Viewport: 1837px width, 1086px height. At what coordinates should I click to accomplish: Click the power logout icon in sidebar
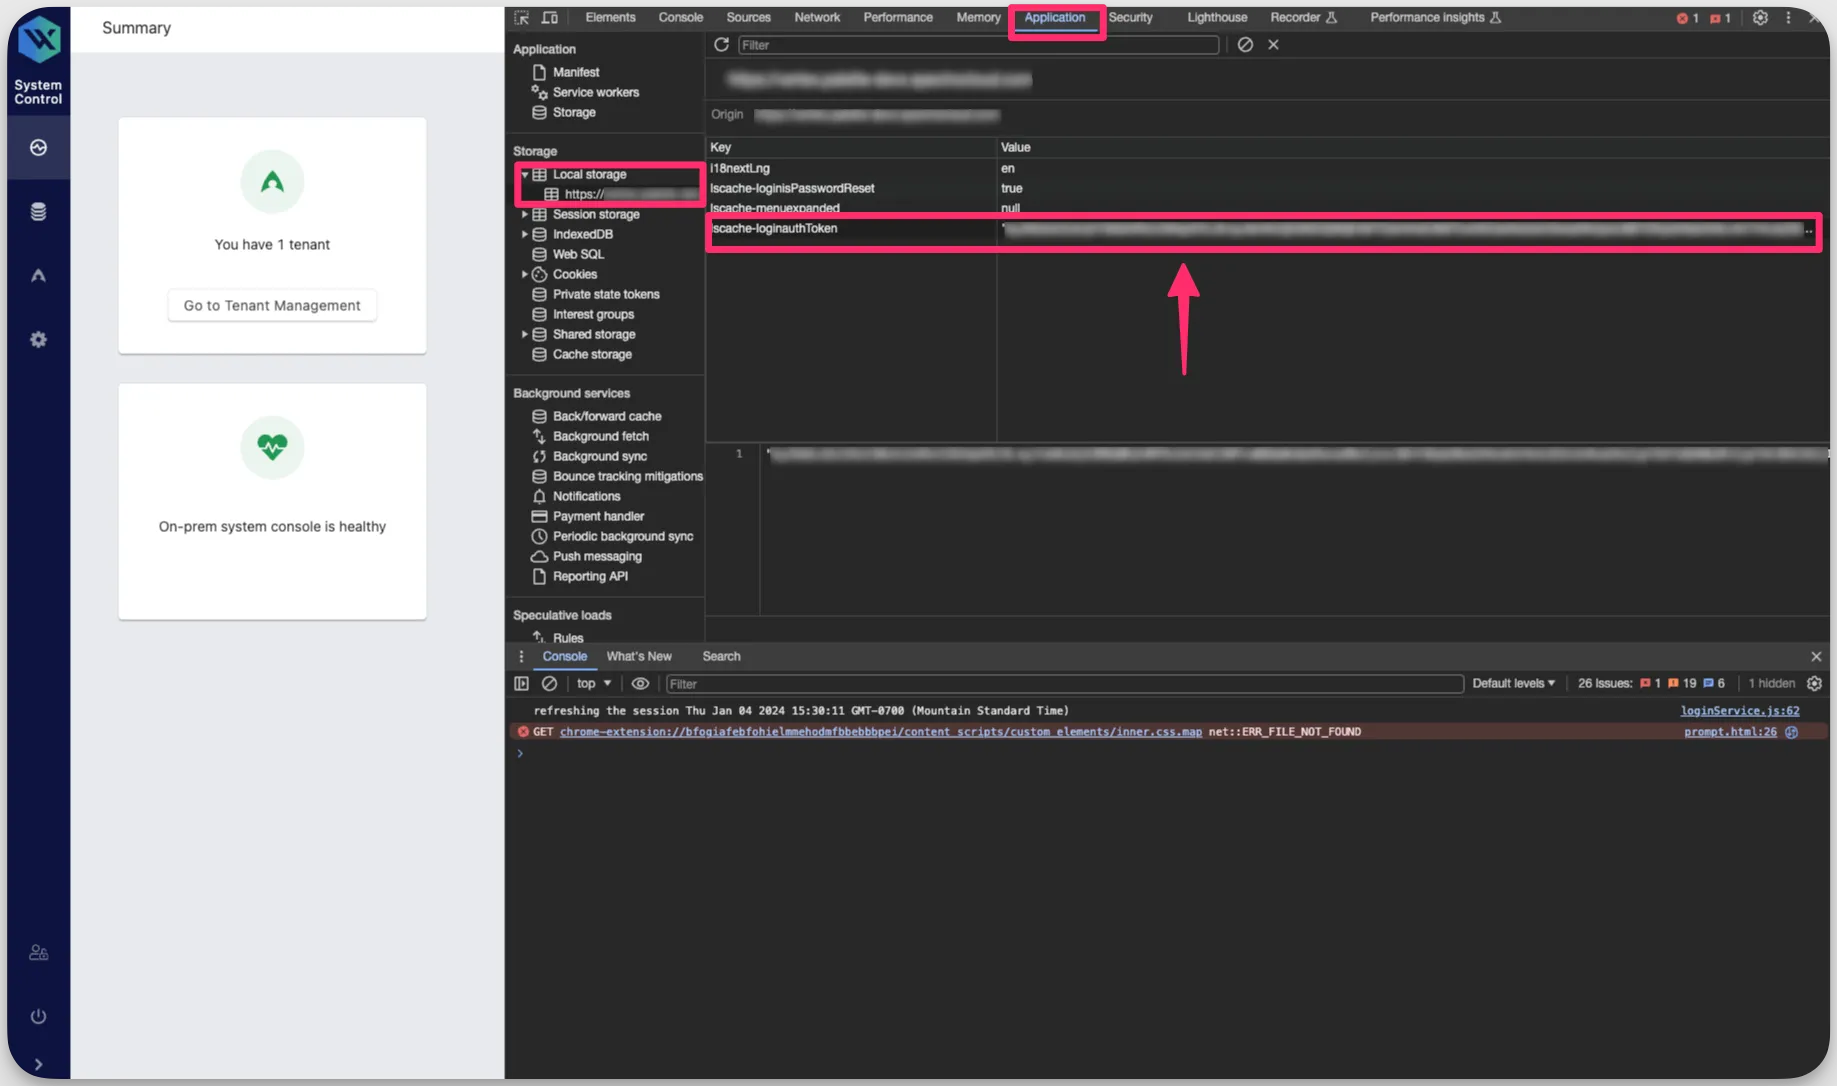click(x=38, y=1016)
